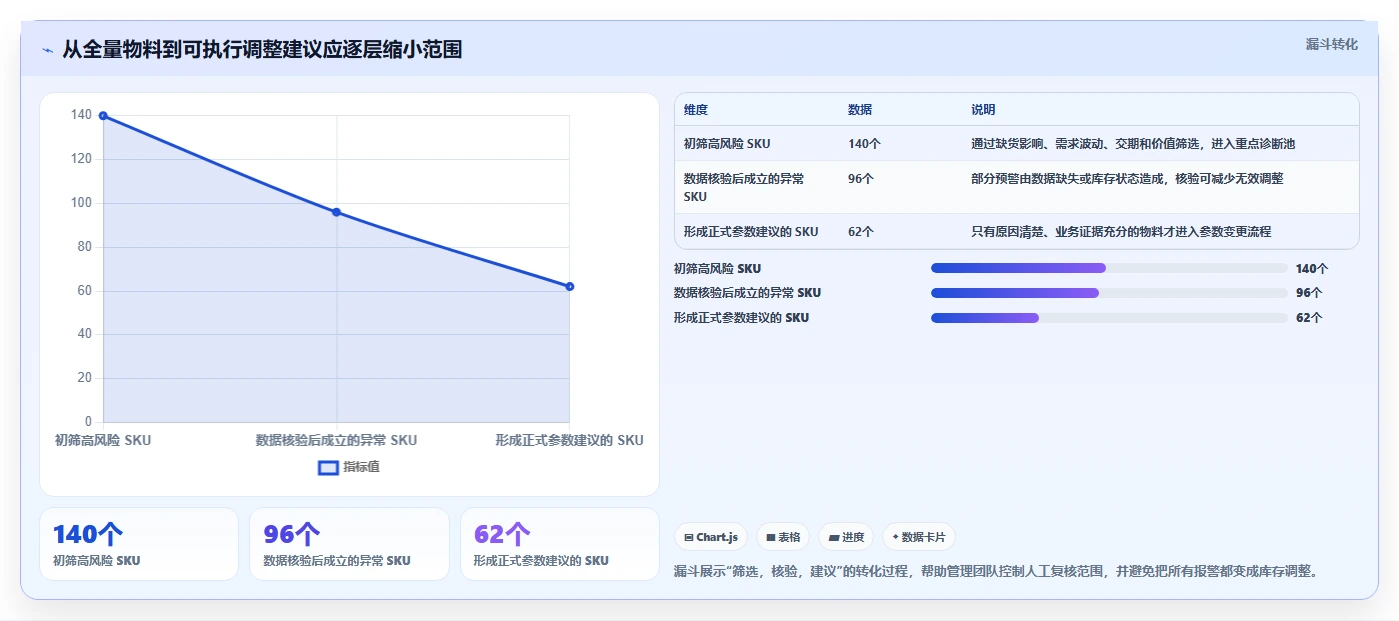Click the 96 data point on chart
The height and width of the screenshot is (621, 1399).
pos(336,212)
